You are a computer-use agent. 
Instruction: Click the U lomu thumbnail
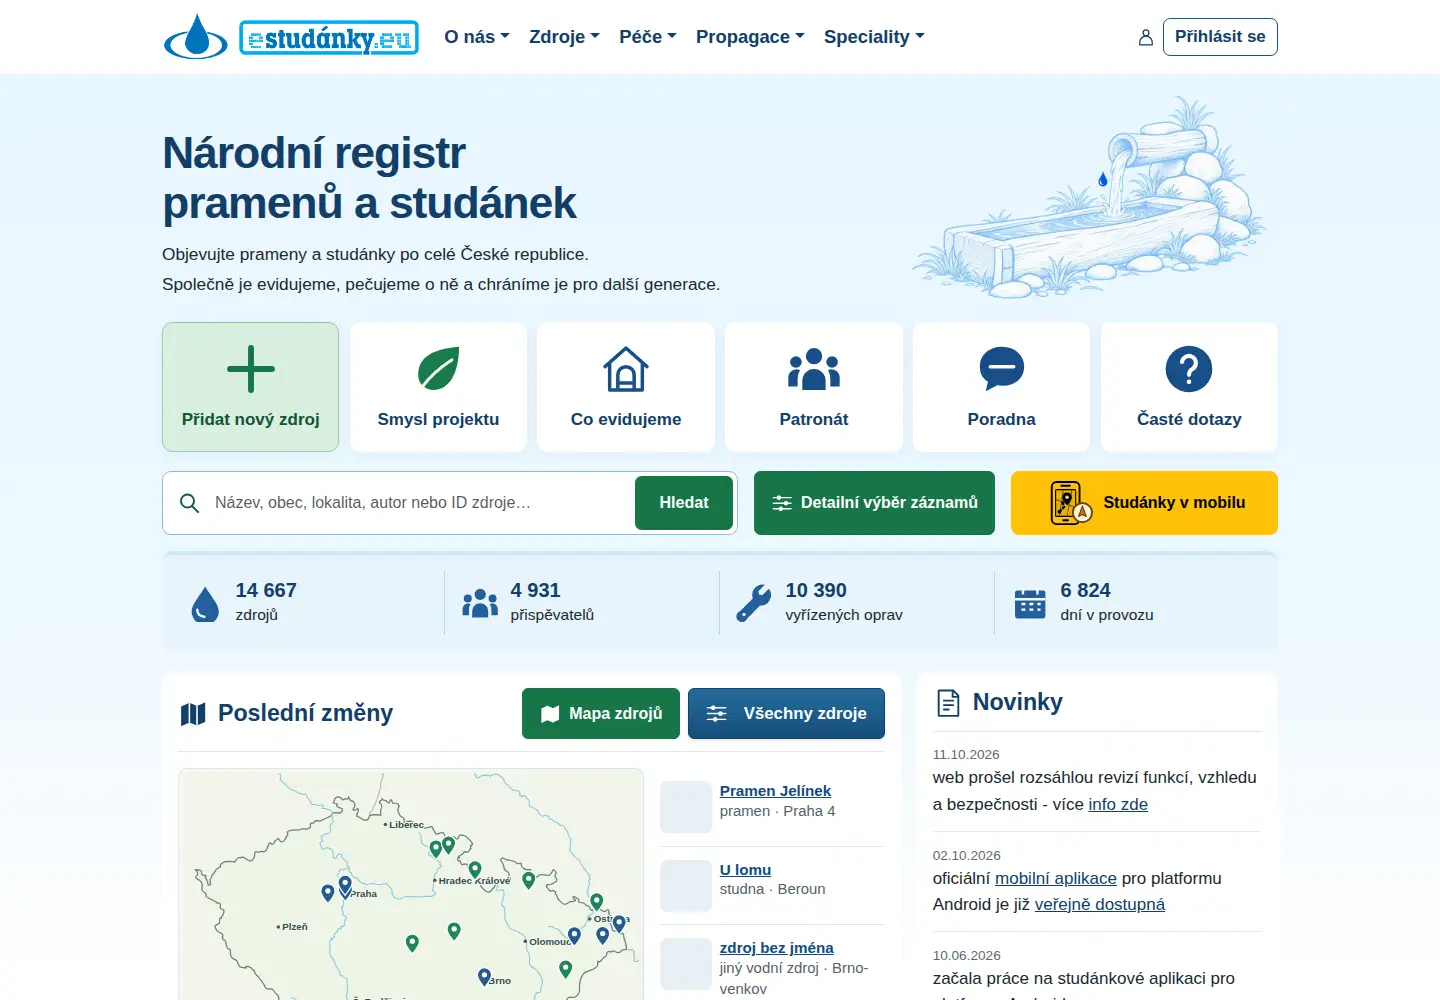click(x=686, y=886)
